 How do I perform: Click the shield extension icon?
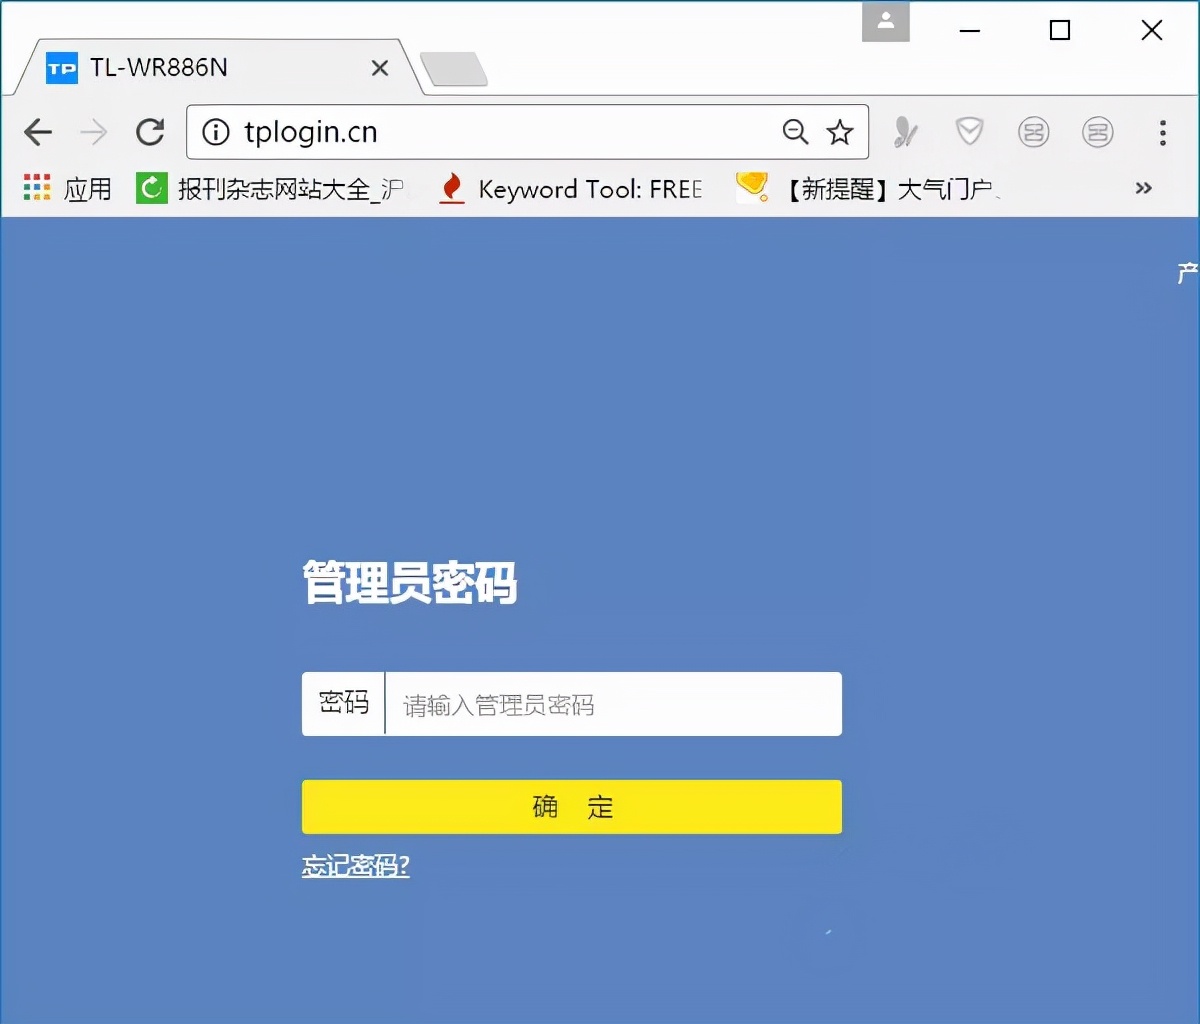[x=969, y=131]
